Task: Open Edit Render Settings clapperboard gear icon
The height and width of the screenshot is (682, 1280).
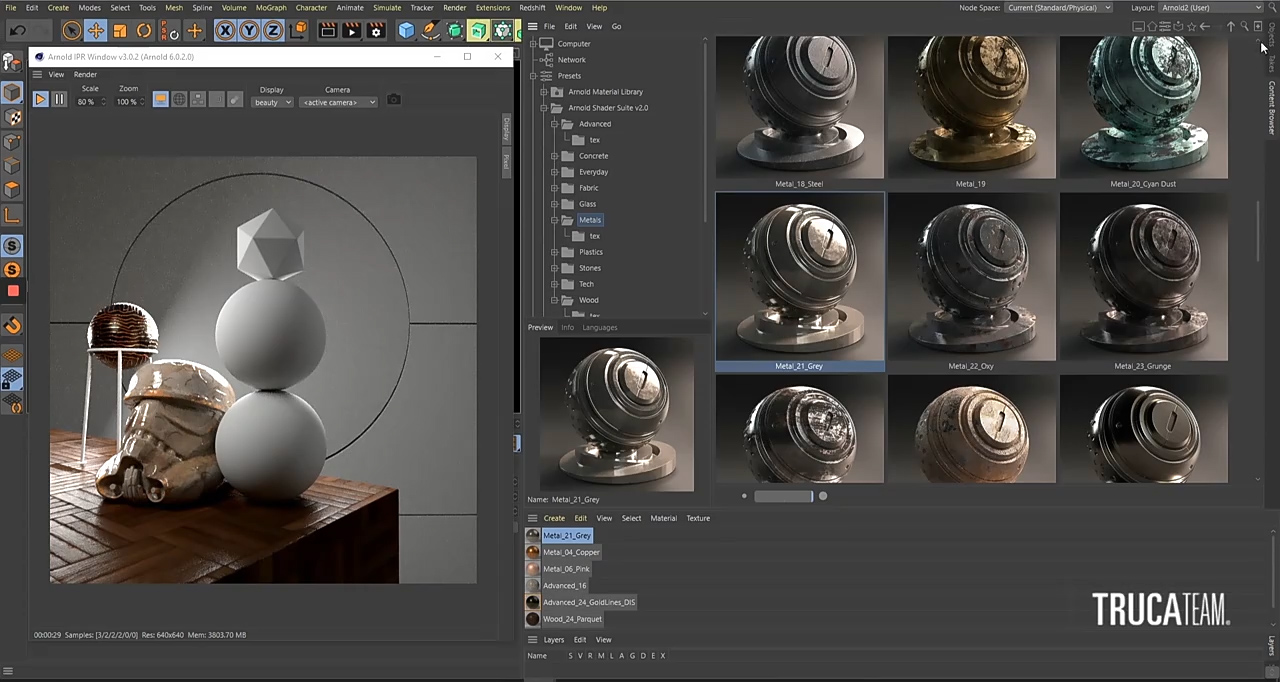Action: [376, 31]
